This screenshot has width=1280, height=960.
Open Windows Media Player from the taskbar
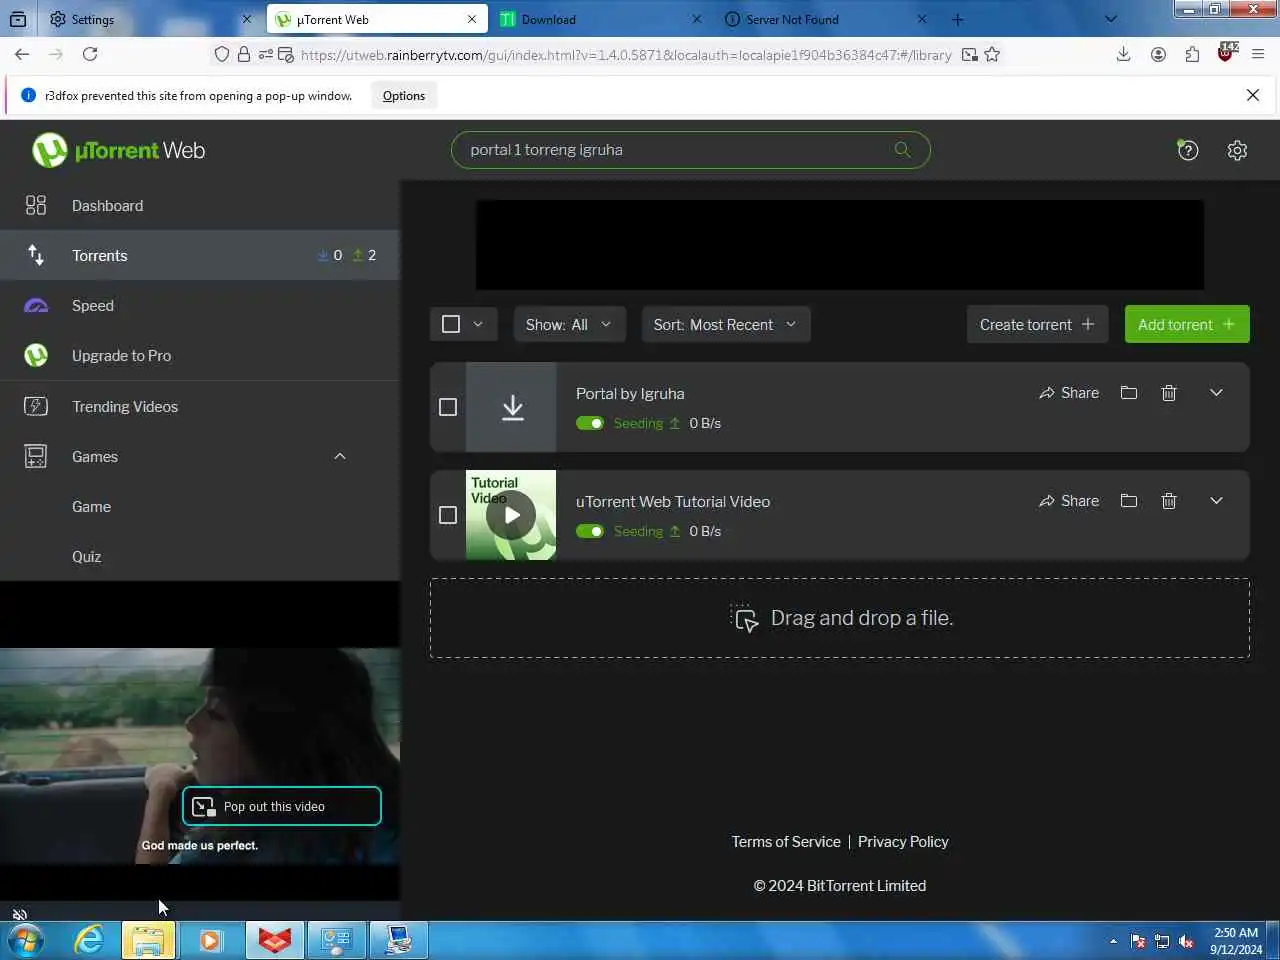[x=210, y=940]
